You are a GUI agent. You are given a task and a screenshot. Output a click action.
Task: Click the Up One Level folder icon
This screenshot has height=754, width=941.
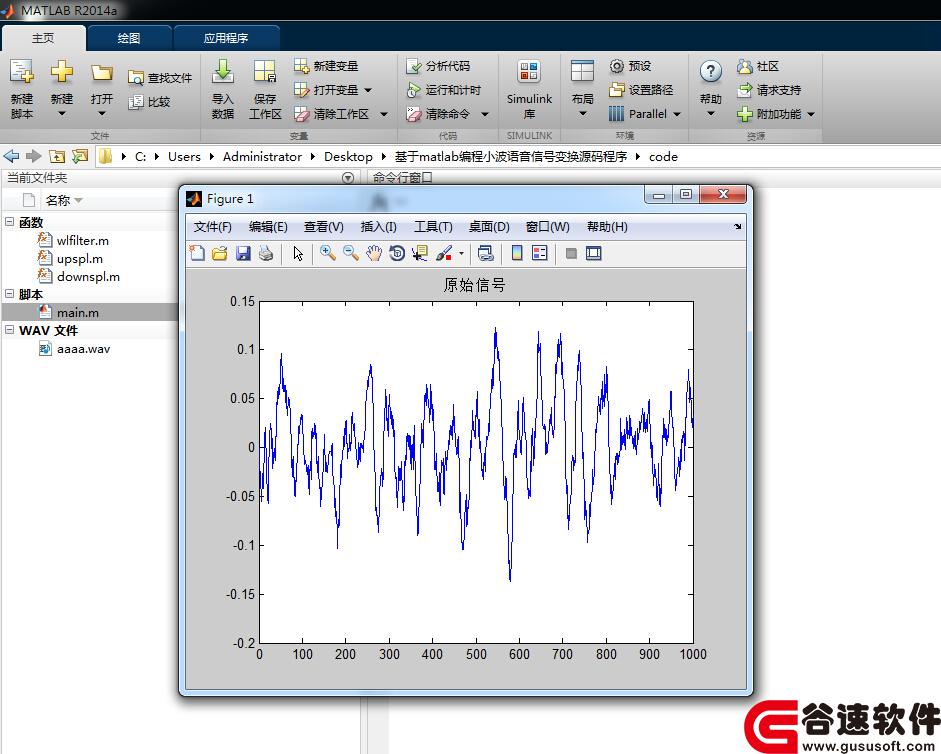pos(57,157)
